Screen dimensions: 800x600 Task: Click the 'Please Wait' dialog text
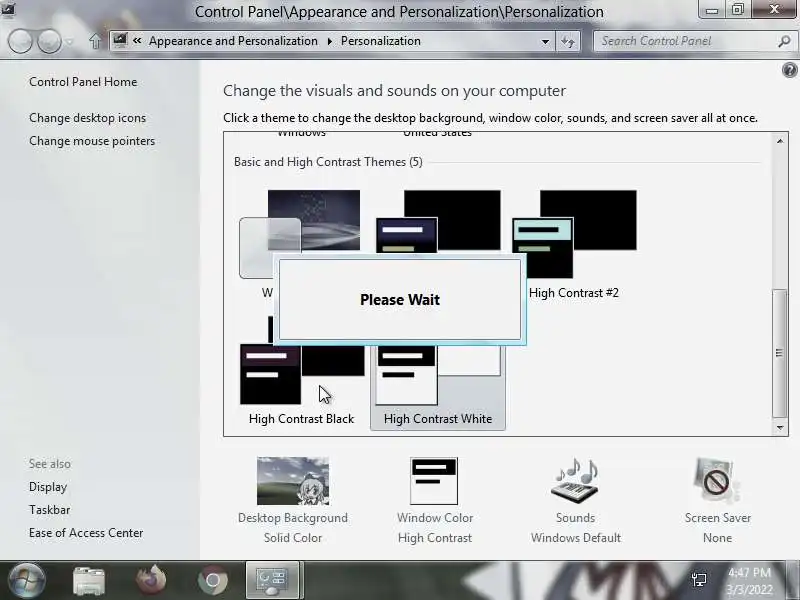[x=400, y=299]
